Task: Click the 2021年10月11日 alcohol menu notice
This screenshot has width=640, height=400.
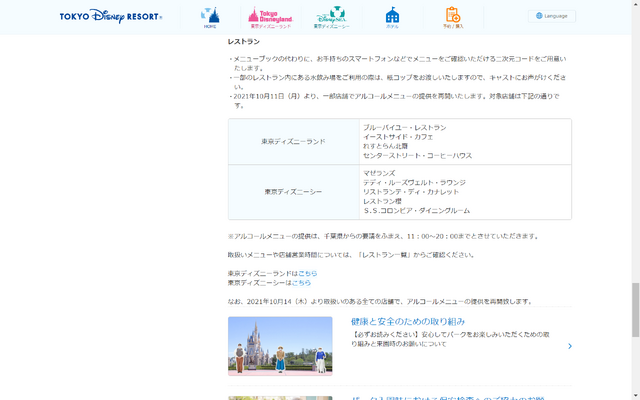Action: coord(397,101)
